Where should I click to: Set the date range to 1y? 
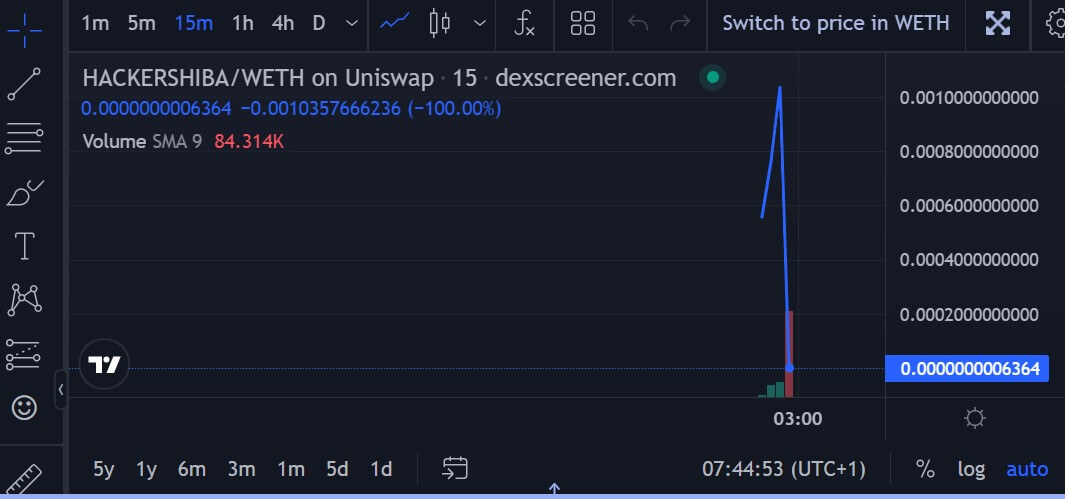[147, 469]
